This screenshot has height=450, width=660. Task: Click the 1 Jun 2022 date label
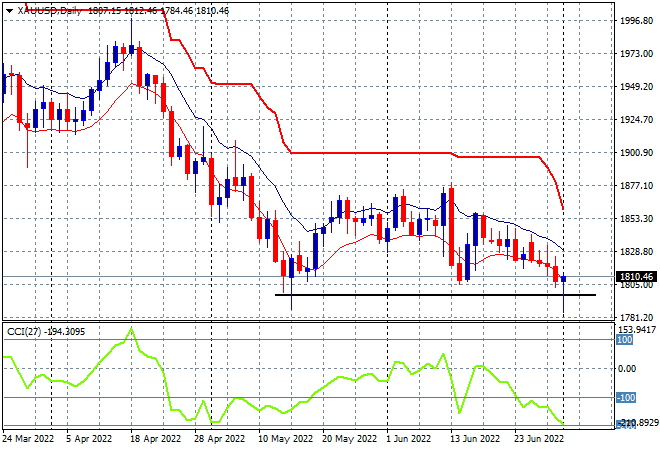(409, 439)
